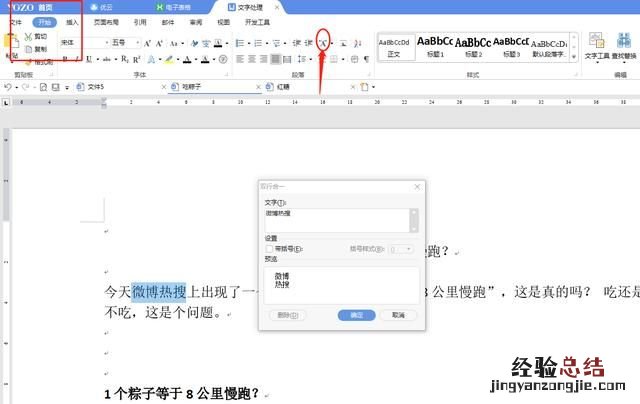Open the font name dropdown (宋体)
The height and width of the screenshot is (404, 640).
tap(107, 43)
